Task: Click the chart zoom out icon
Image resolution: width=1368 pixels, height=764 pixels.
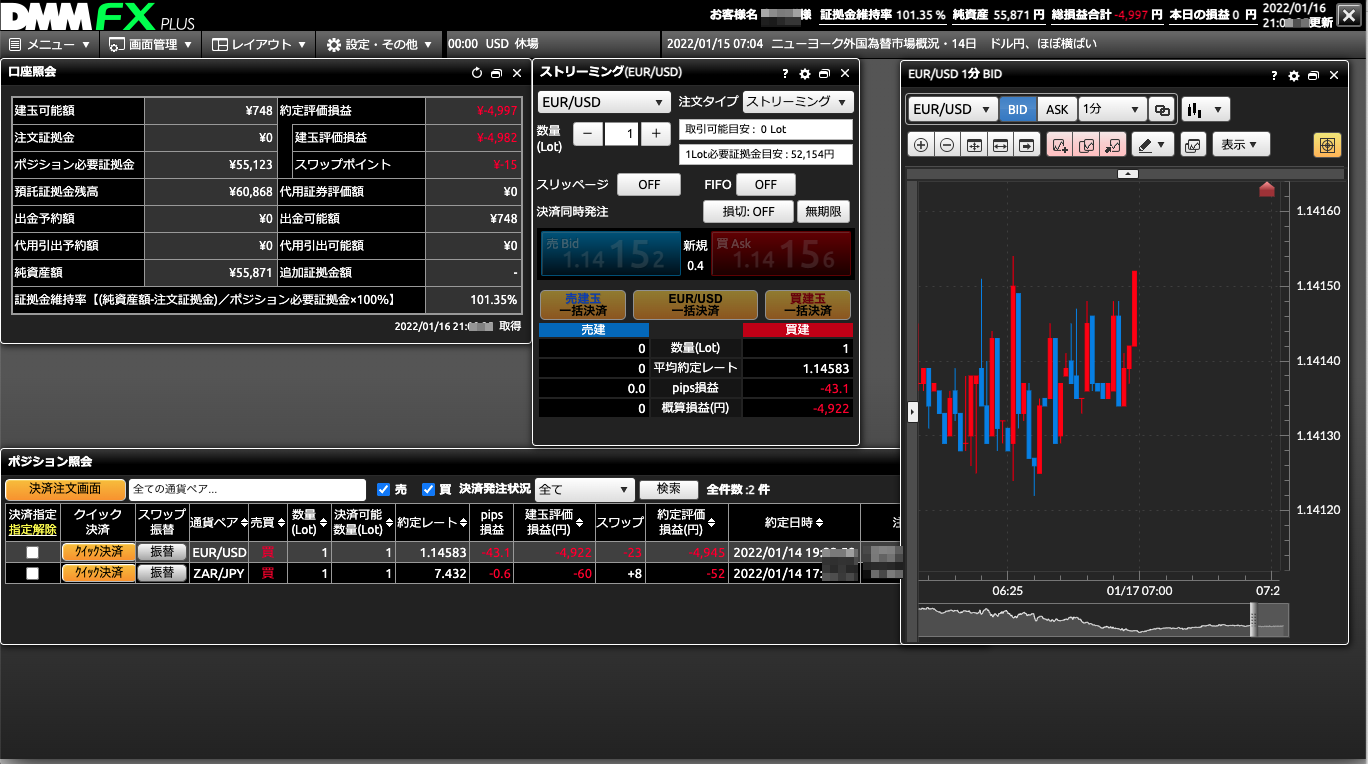Action: (x=947, y=145)
